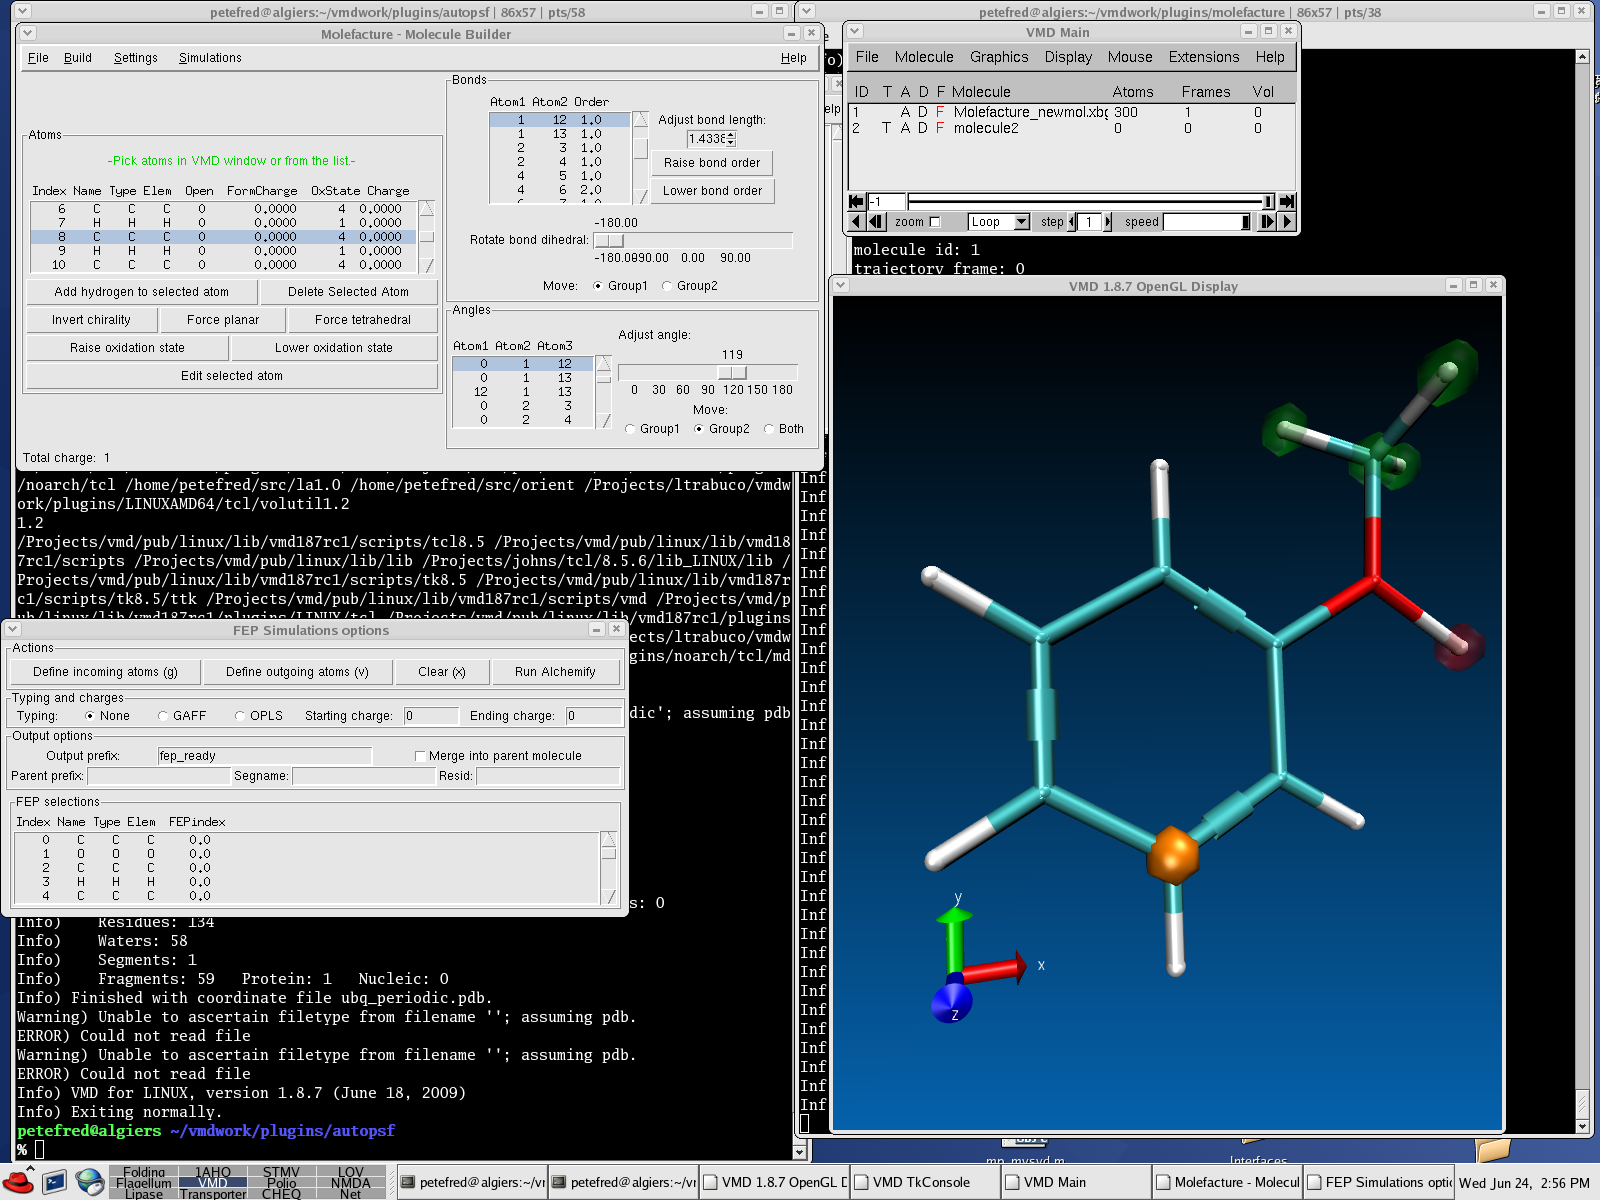Launch the web browser globe icon
The height and width of the screenshot is (1200, 1600).
point(90,1182)
